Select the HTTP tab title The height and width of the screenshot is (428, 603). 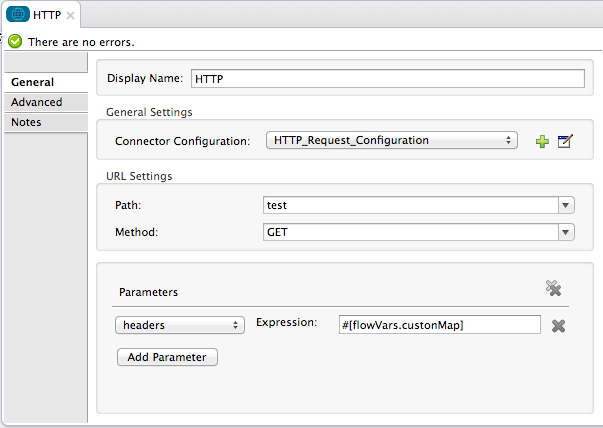click(47, 15)
